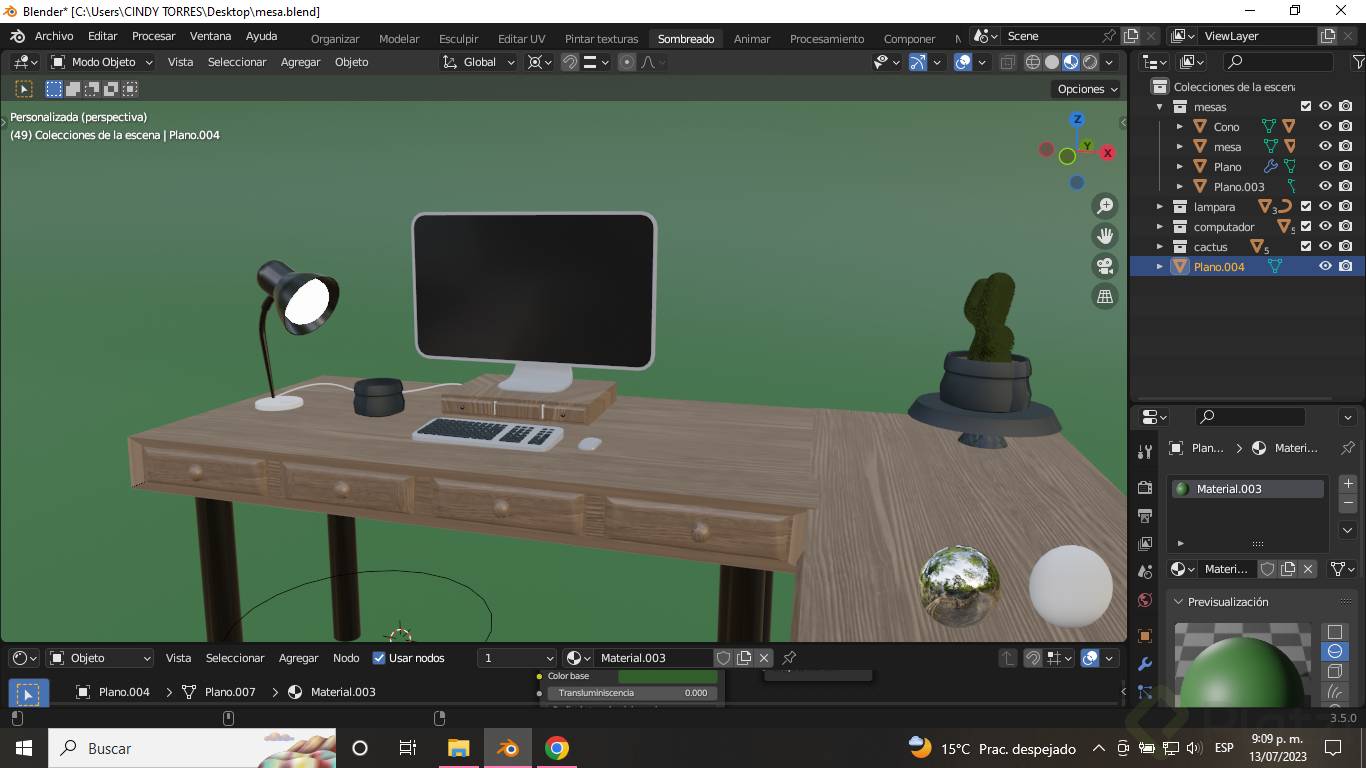
Task: Uncheck the cactus collection checkbox
Action: [x=1306, y=246]
